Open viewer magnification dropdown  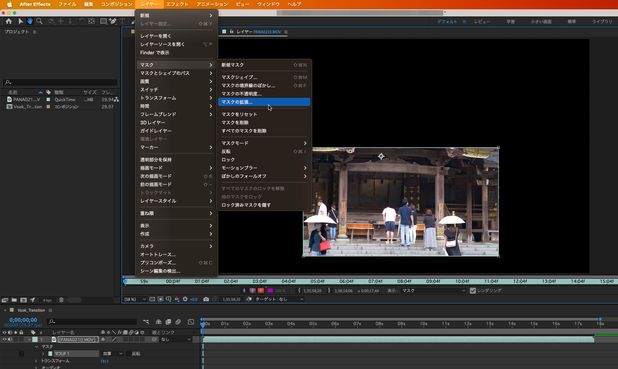coord(135,299)
